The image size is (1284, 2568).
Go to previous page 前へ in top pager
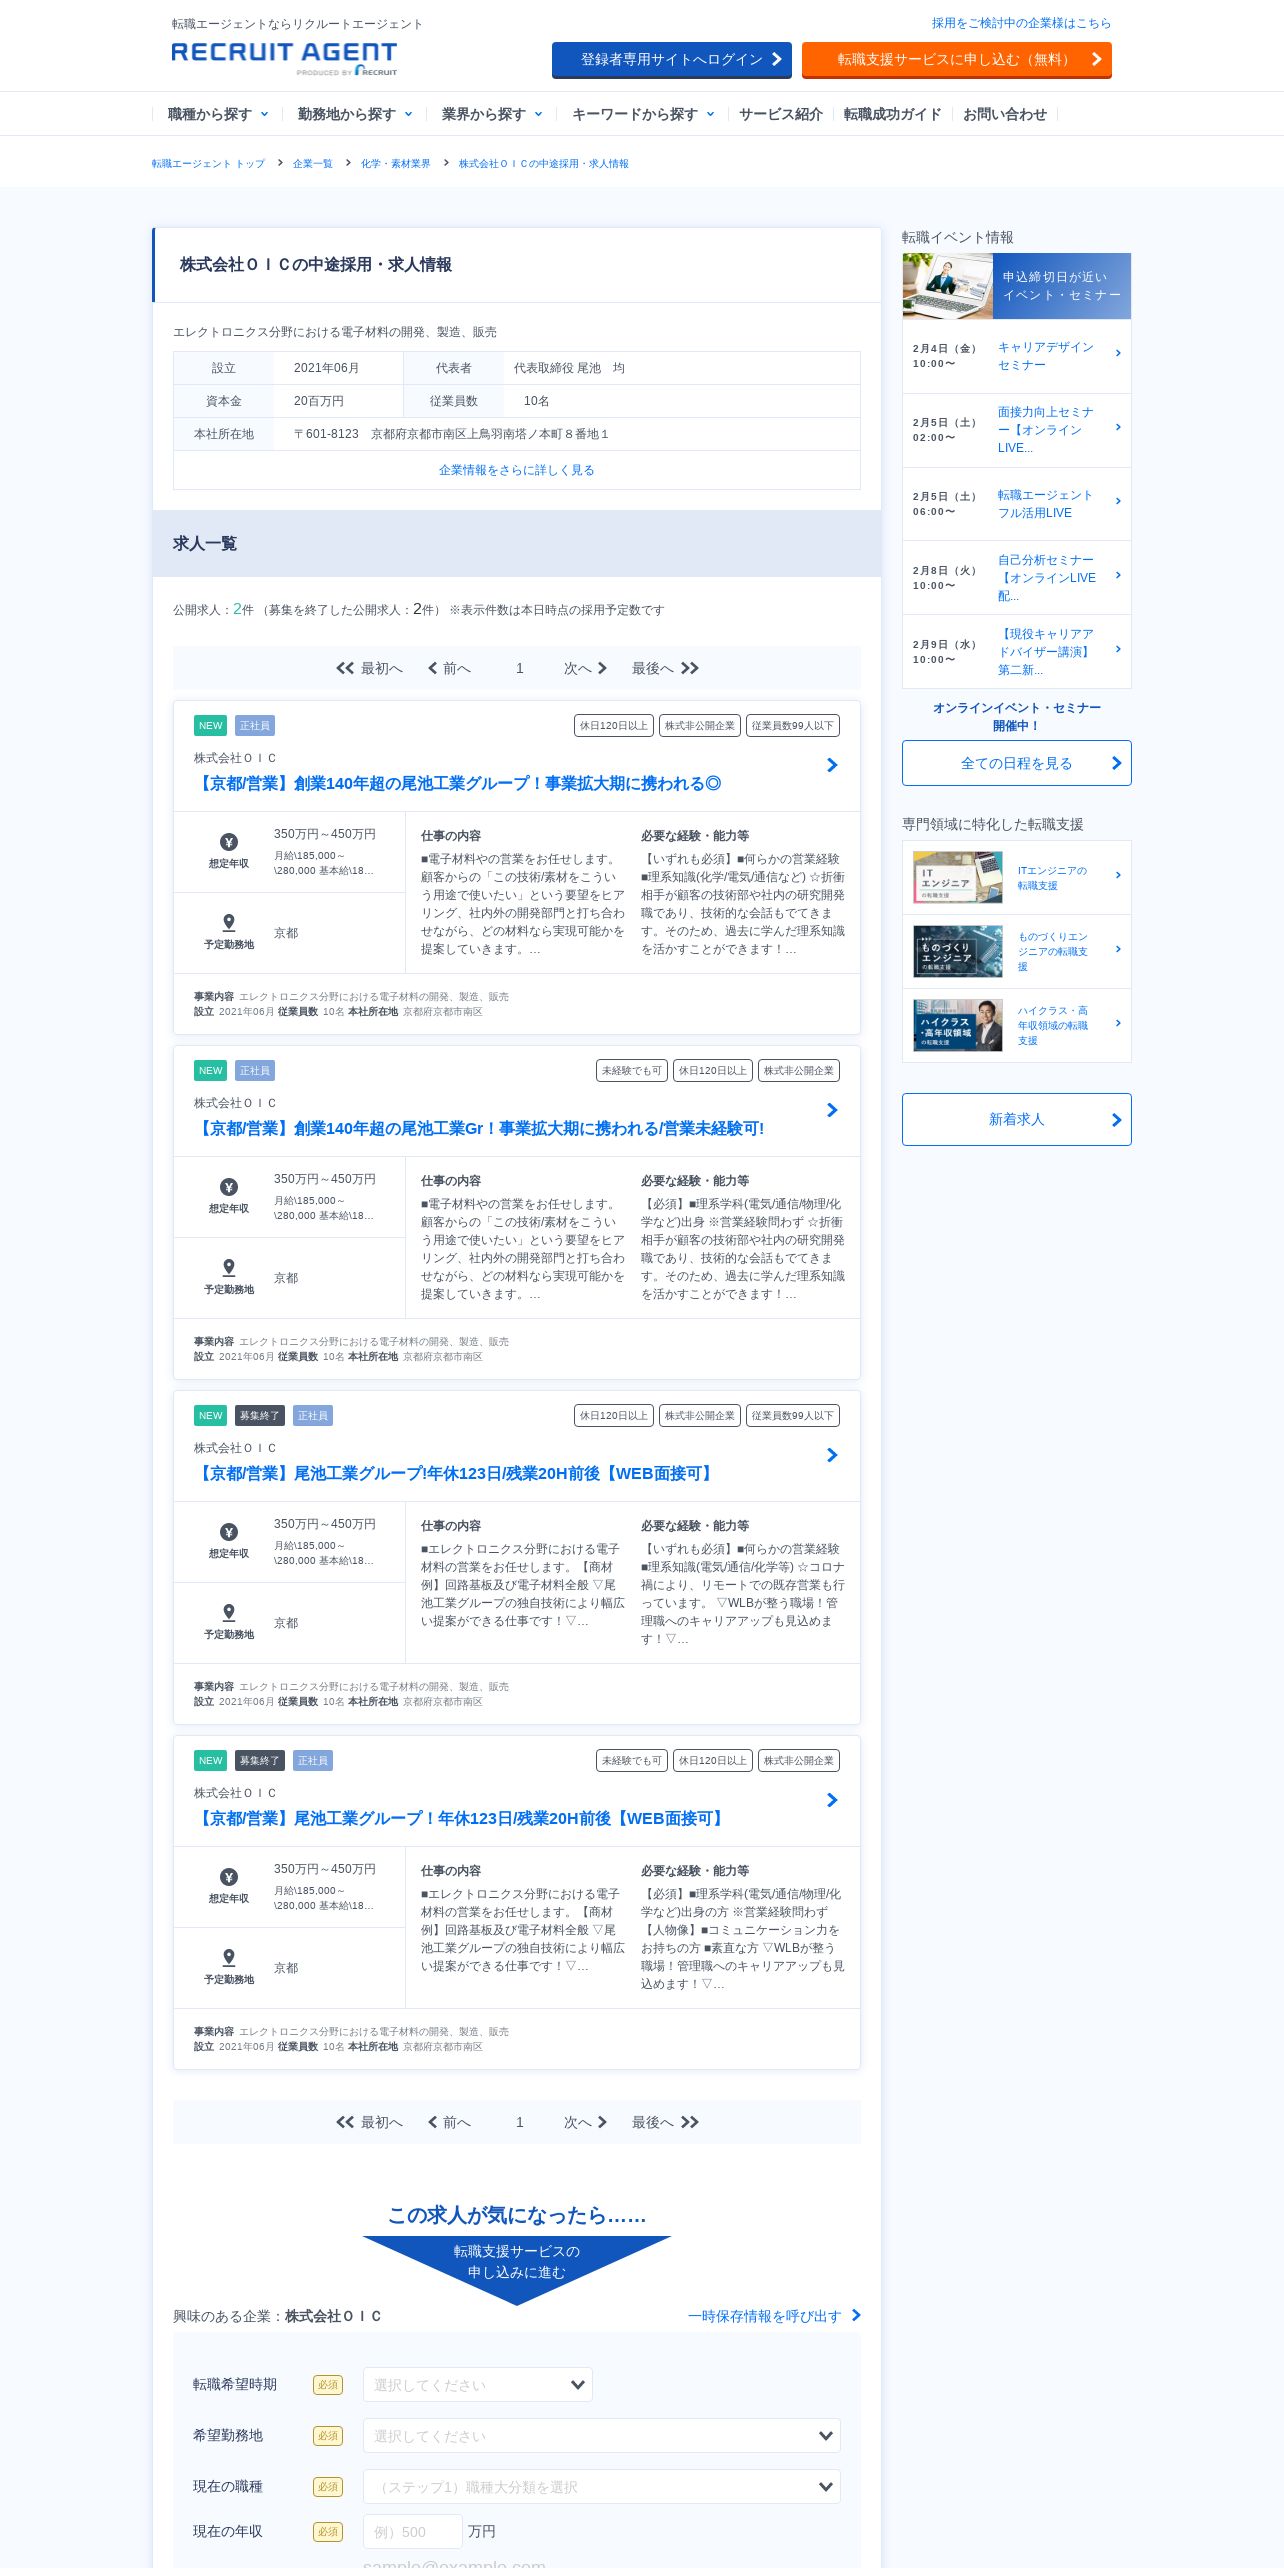pyautogui.click(x=449, y=668)
